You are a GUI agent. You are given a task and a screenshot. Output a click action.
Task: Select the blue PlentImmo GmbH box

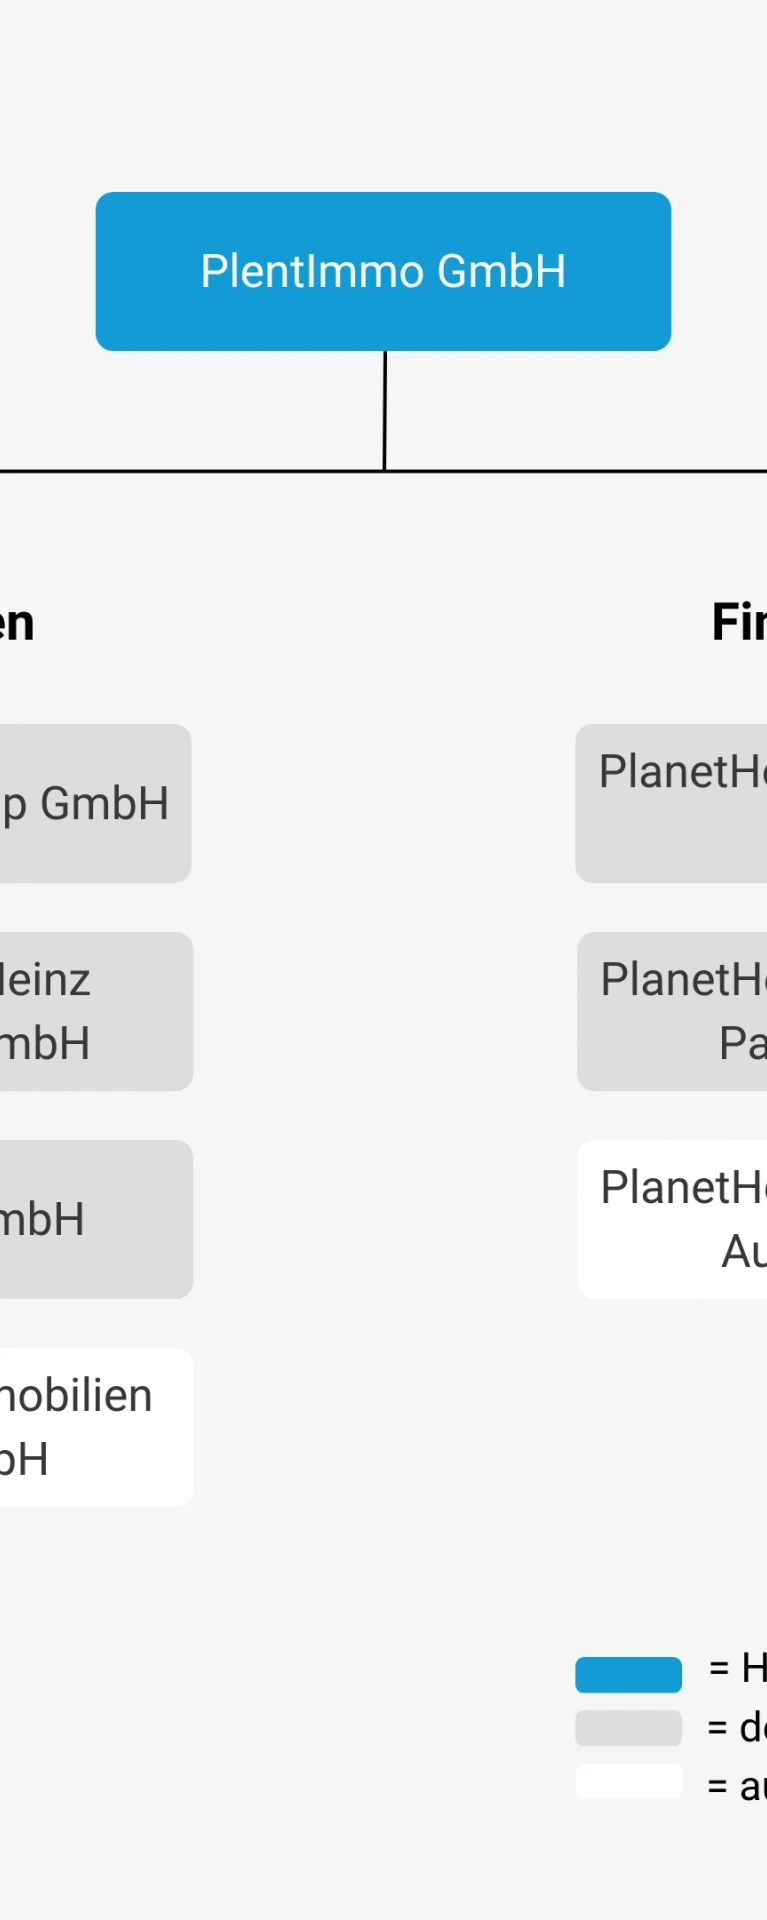(x=383, y=271)
